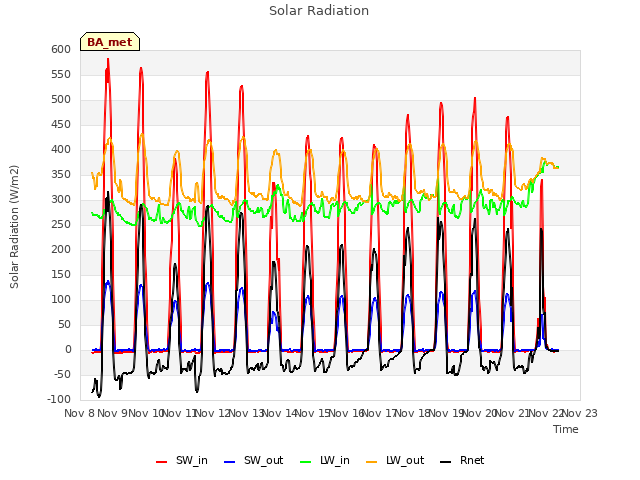Click the Nov 23 x-axis tick label
The width and height of the screenshot is (640, 480).
[x=580, y=413]
